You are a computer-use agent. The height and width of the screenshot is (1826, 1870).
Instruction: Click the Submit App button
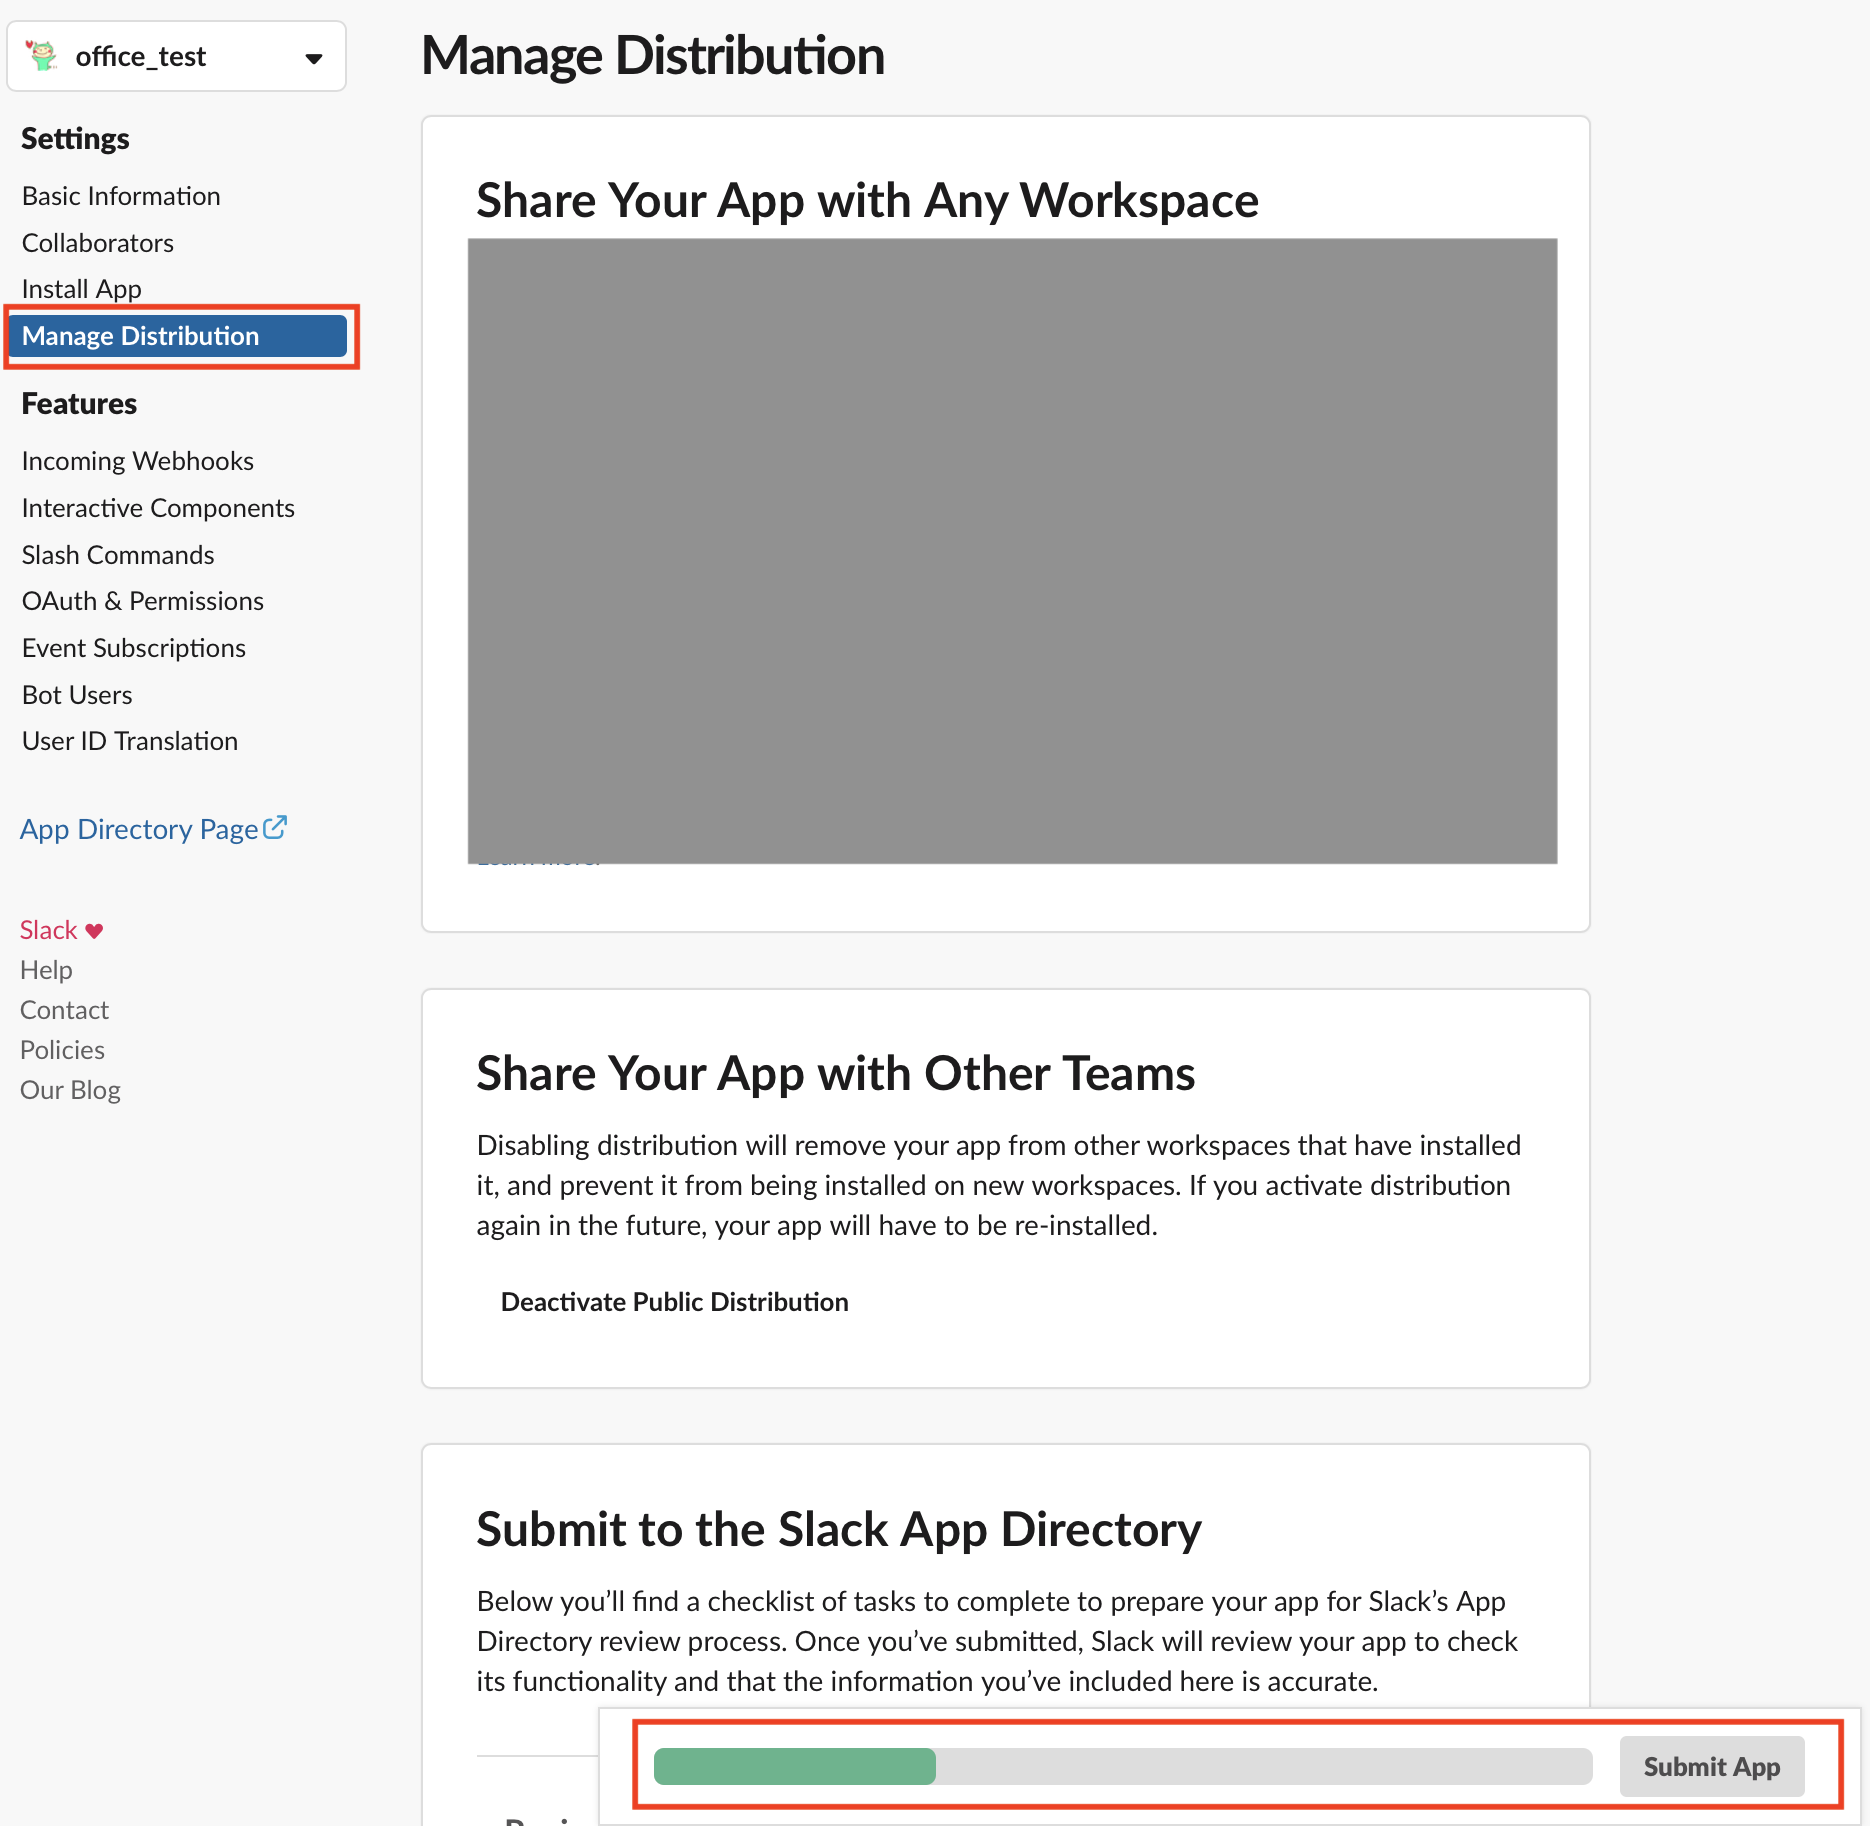click(x=1712, y=1767)
